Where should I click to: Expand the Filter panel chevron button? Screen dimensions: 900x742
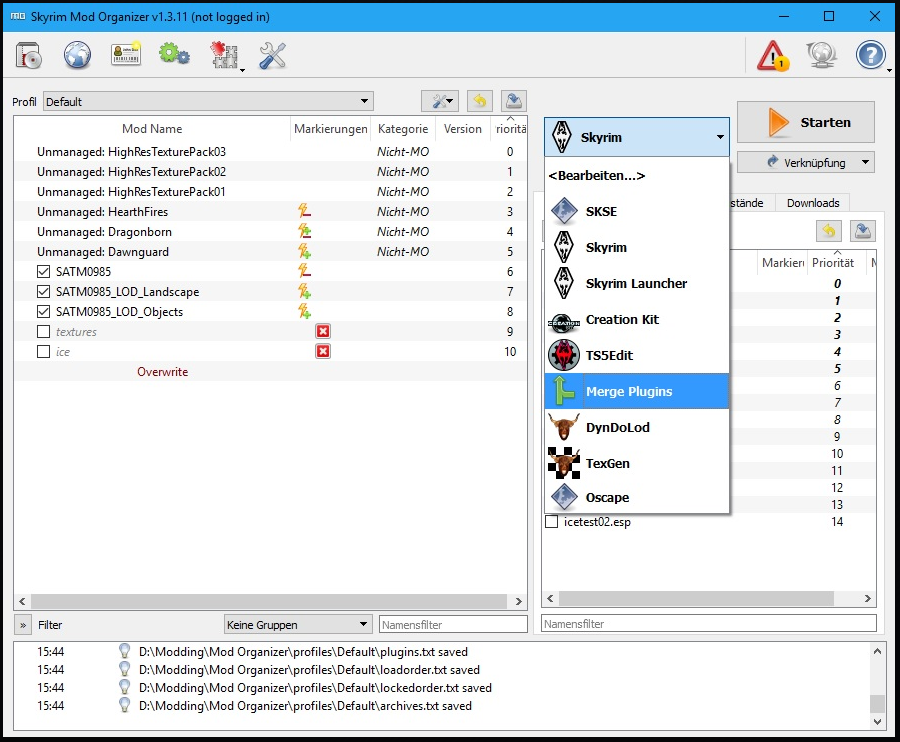pyautogui.click(x=23, y=625)
